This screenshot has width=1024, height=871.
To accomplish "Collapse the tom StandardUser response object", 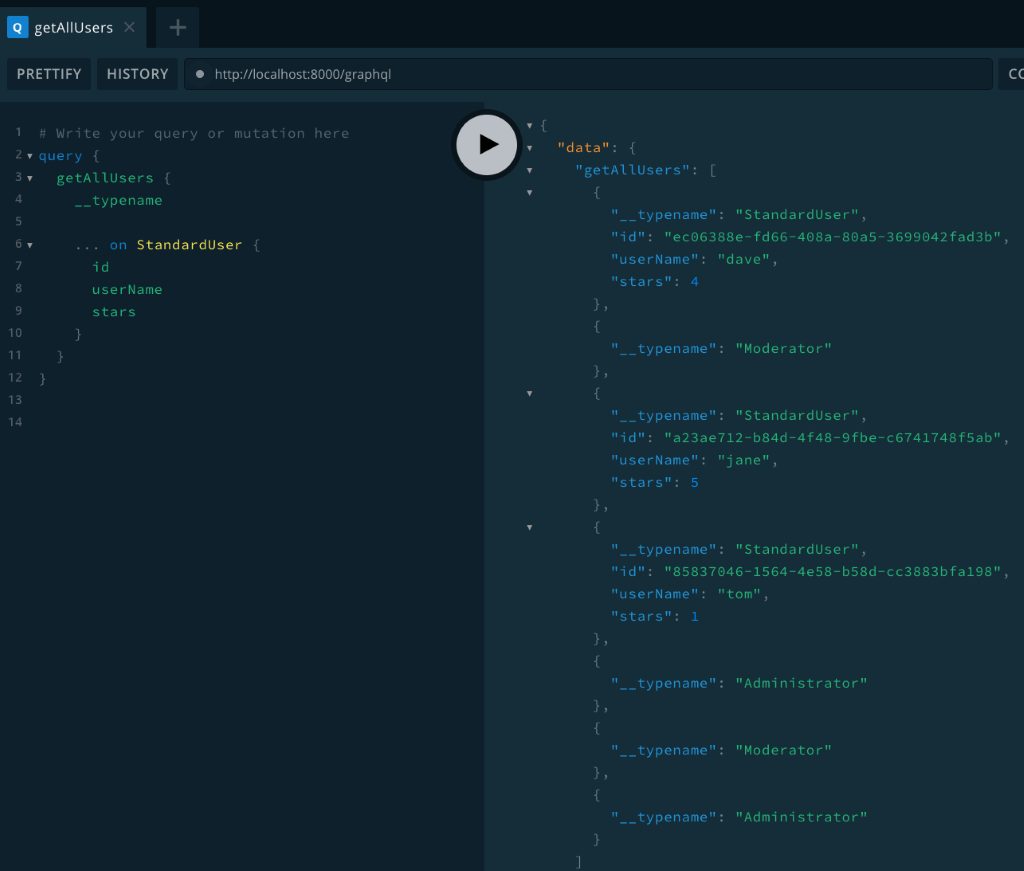I will tap(529, 527).
